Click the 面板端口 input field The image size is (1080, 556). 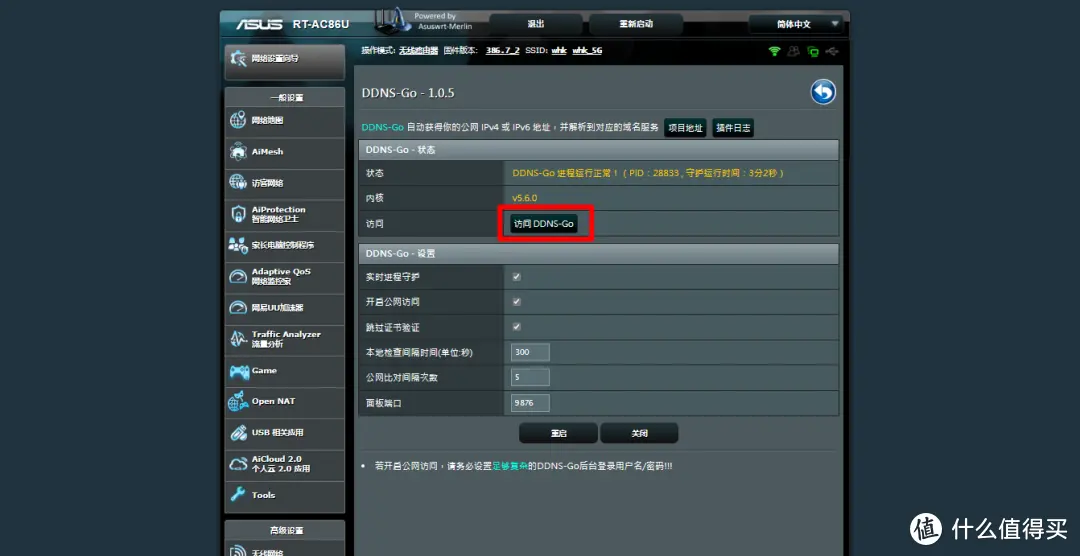530,402
